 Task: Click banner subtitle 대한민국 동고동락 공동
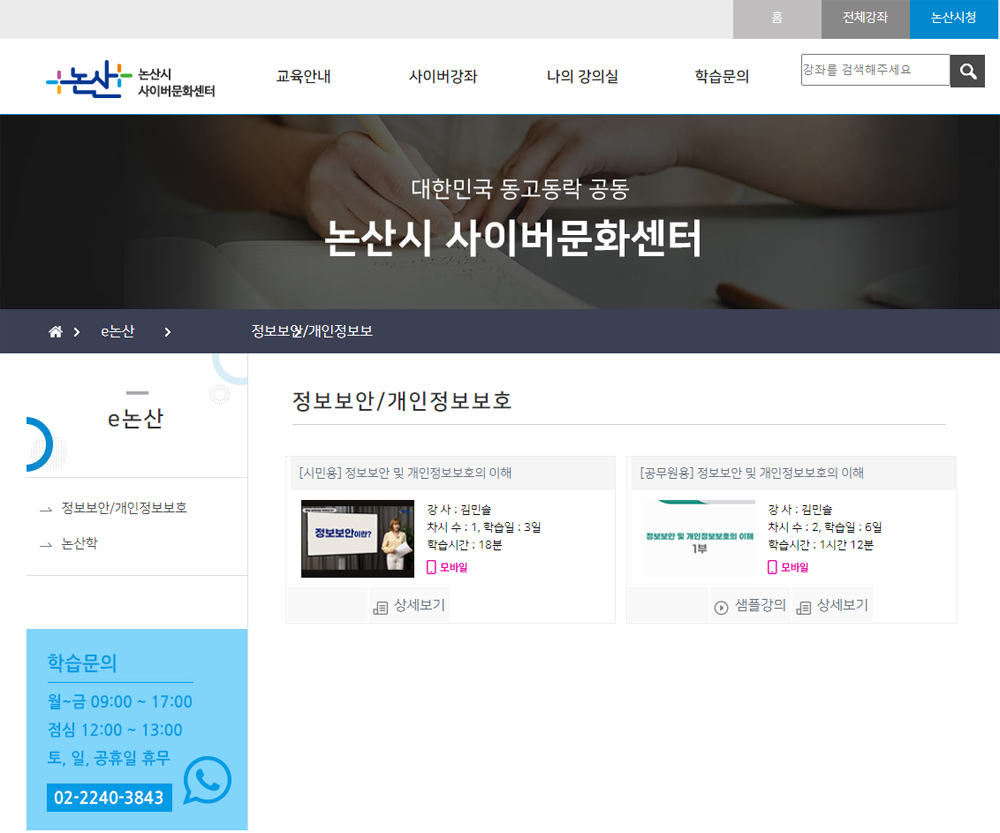520,189
